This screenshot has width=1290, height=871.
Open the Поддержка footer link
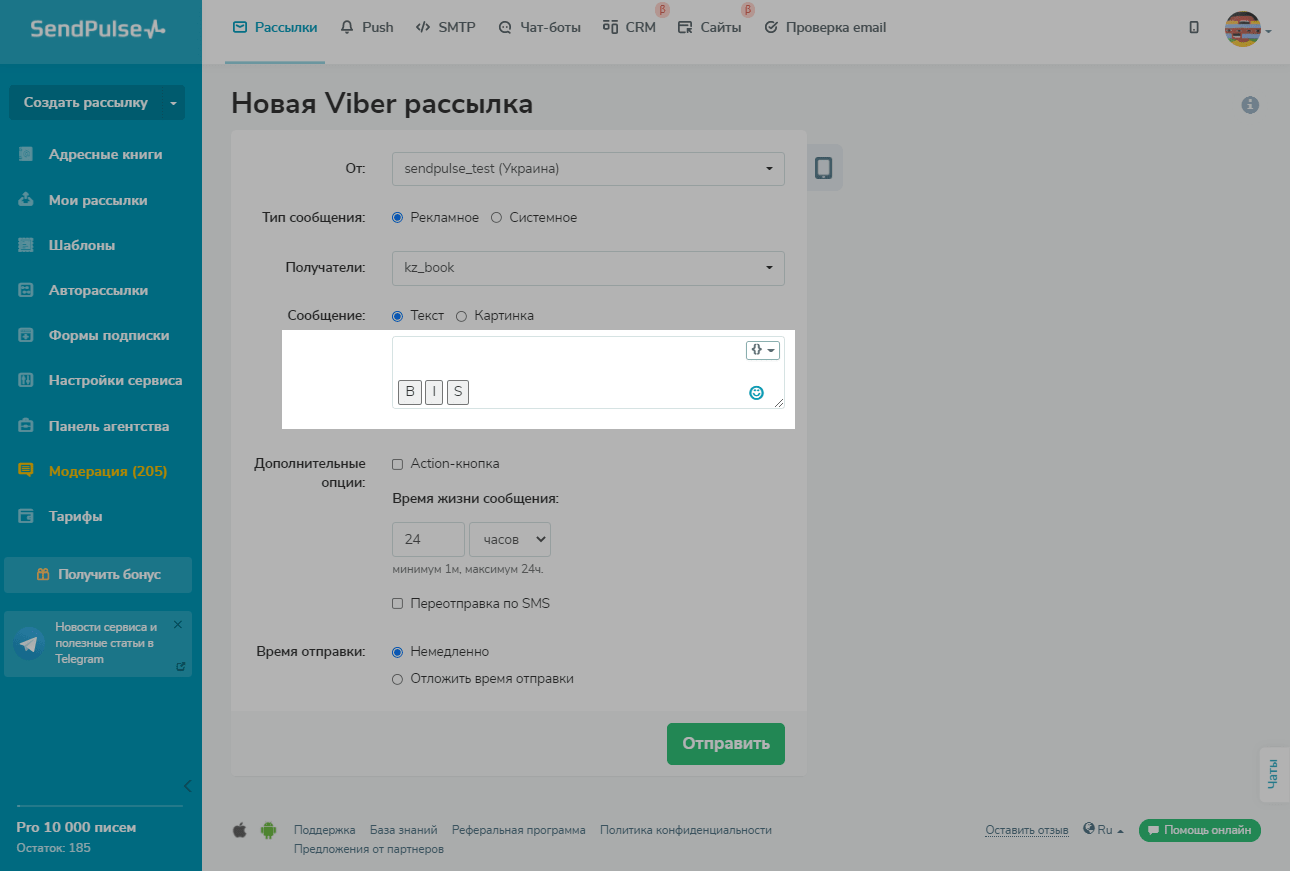(325, 830)
